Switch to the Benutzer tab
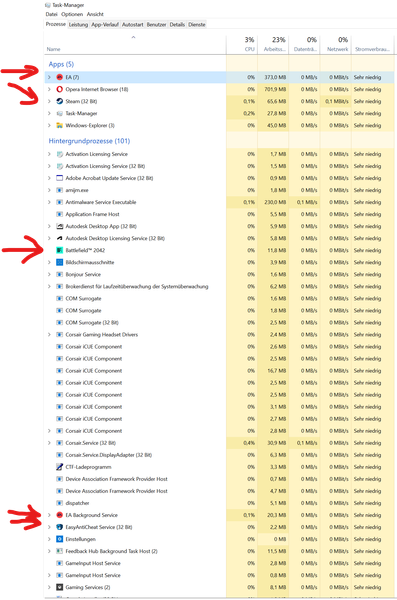The height and width of the screenshot is (600, 397). tap(156, 24)
